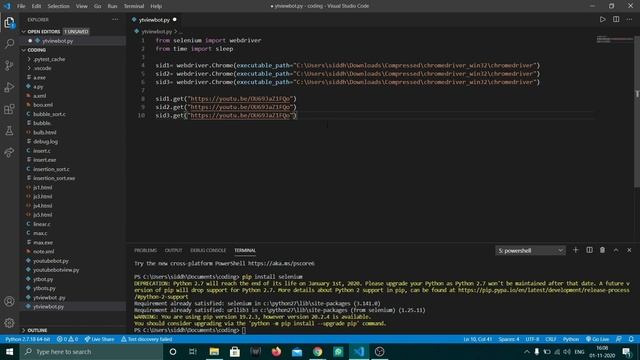Image resolution: width=640 pixels, height=360 pixels.
Task: Open the notifications bell in status bar
Action: click(631, 339)
